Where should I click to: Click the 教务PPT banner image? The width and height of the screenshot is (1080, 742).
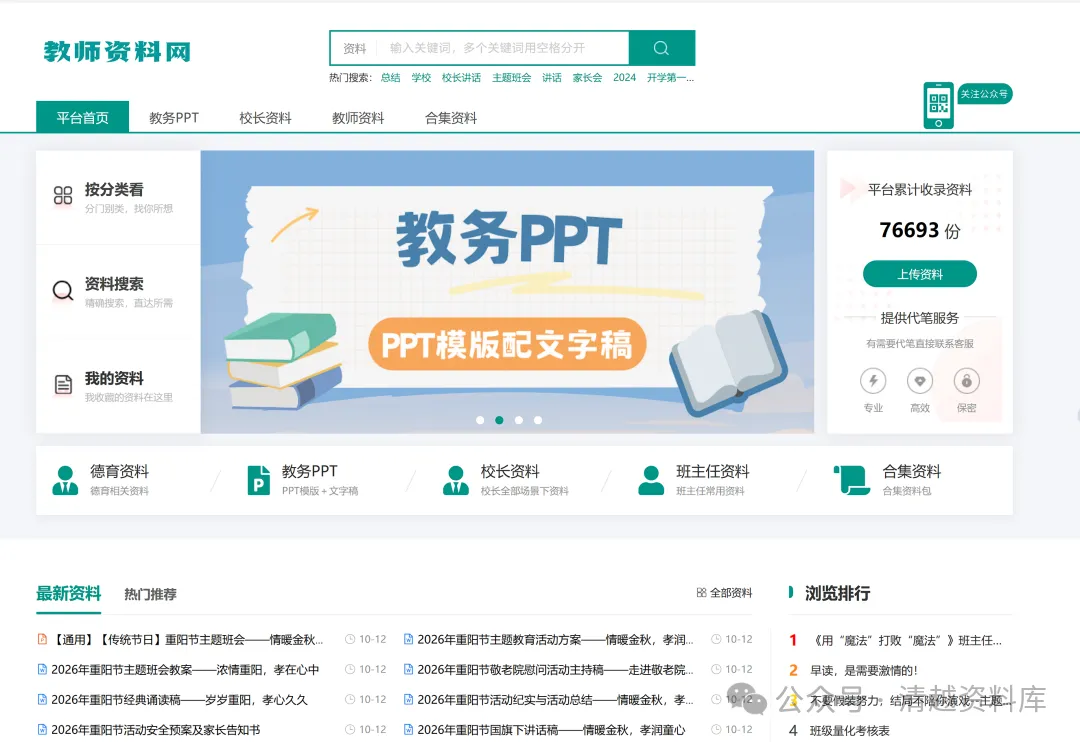coord(507,292)
